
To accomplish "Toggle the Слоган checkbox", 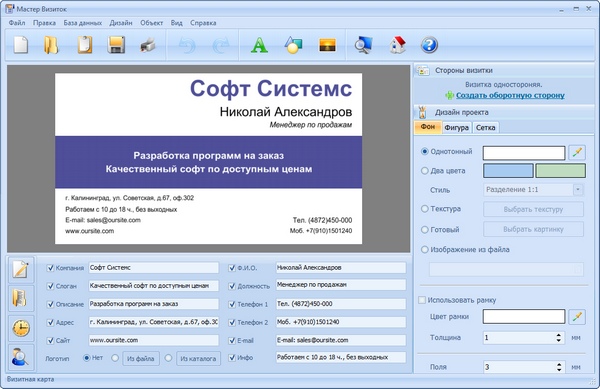I will [x=50, y=286].
